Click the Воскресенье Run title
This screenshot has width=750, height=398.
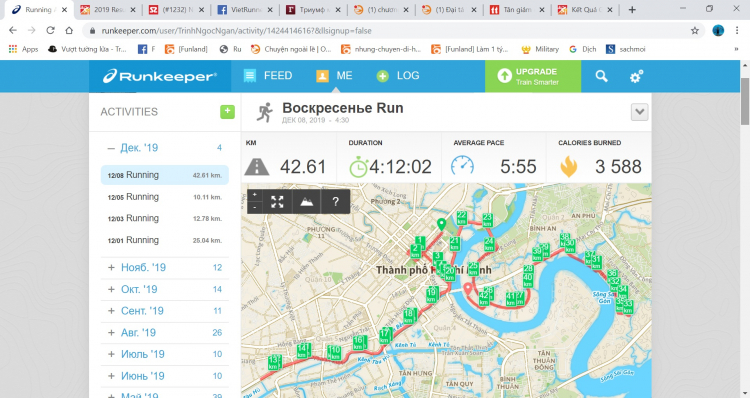pos(343,108)
